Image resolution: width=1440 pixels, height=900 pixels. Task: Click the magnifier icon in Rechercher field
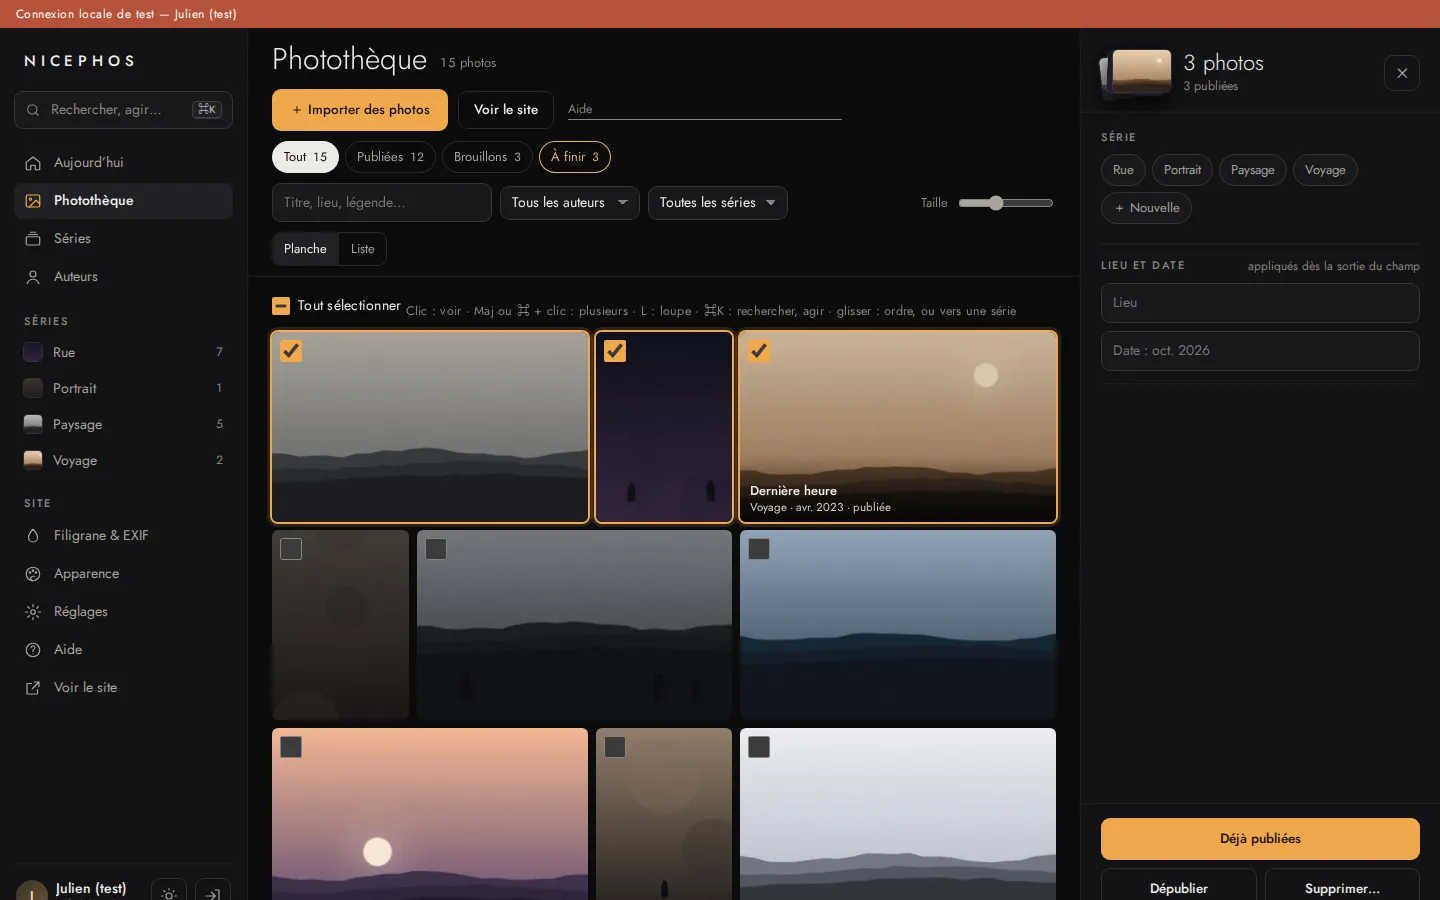pyautogui.click(x=33, y=110)
